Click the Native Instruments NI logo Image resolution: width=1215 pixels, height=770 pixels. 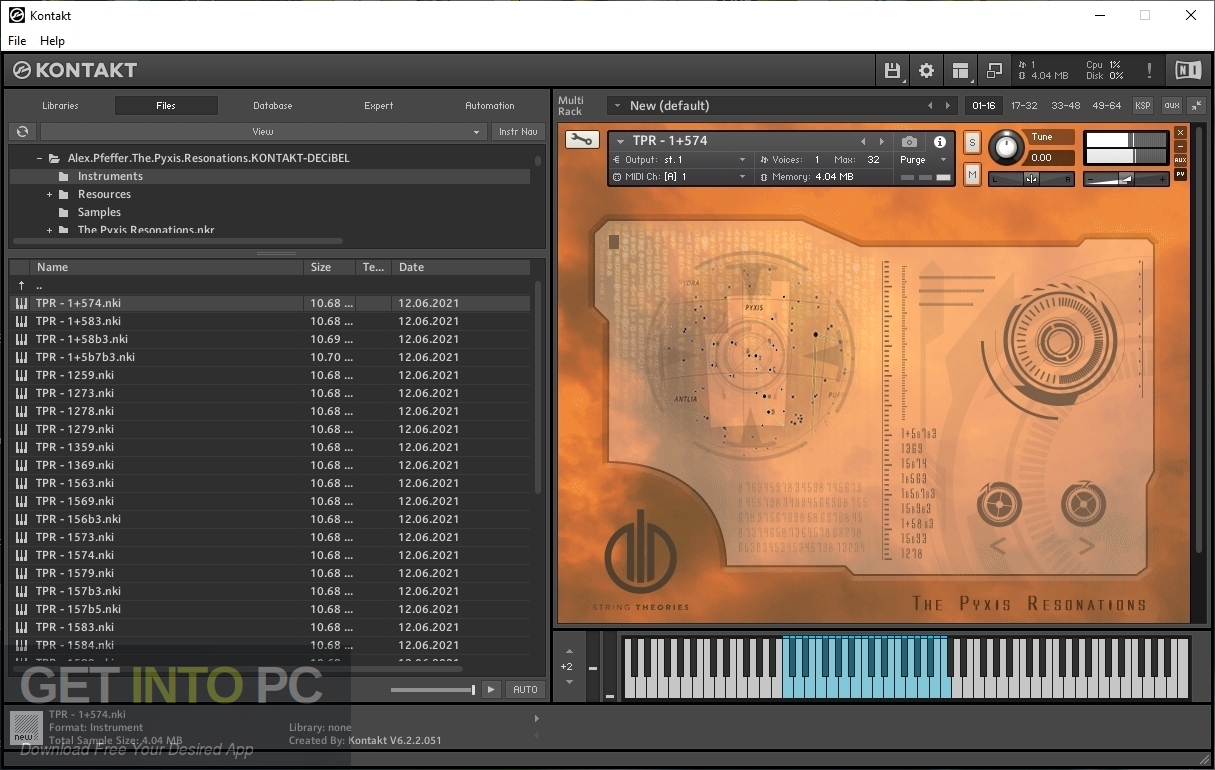click(1187, 70)
